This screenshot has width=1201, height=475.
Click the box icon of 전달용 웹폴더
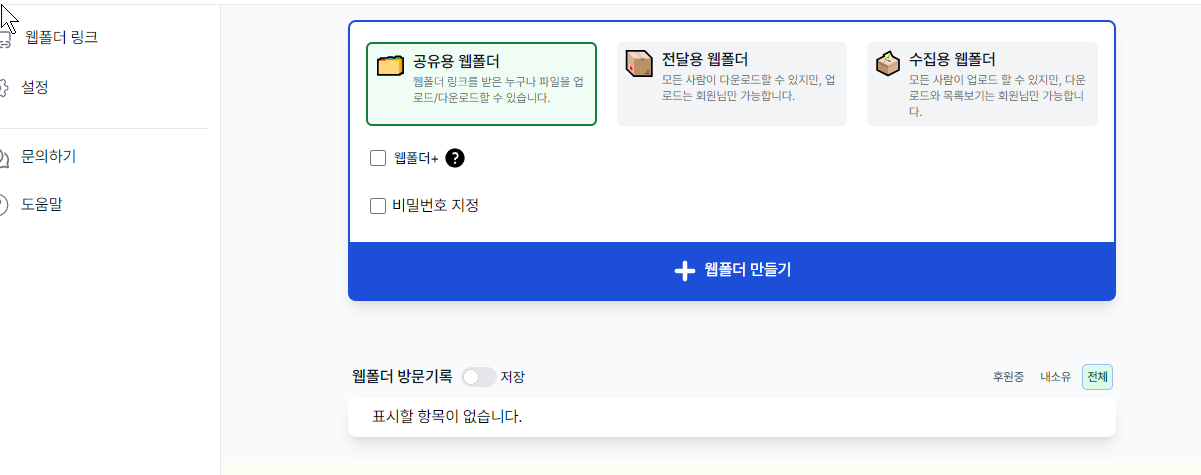(x=639, y=63)
